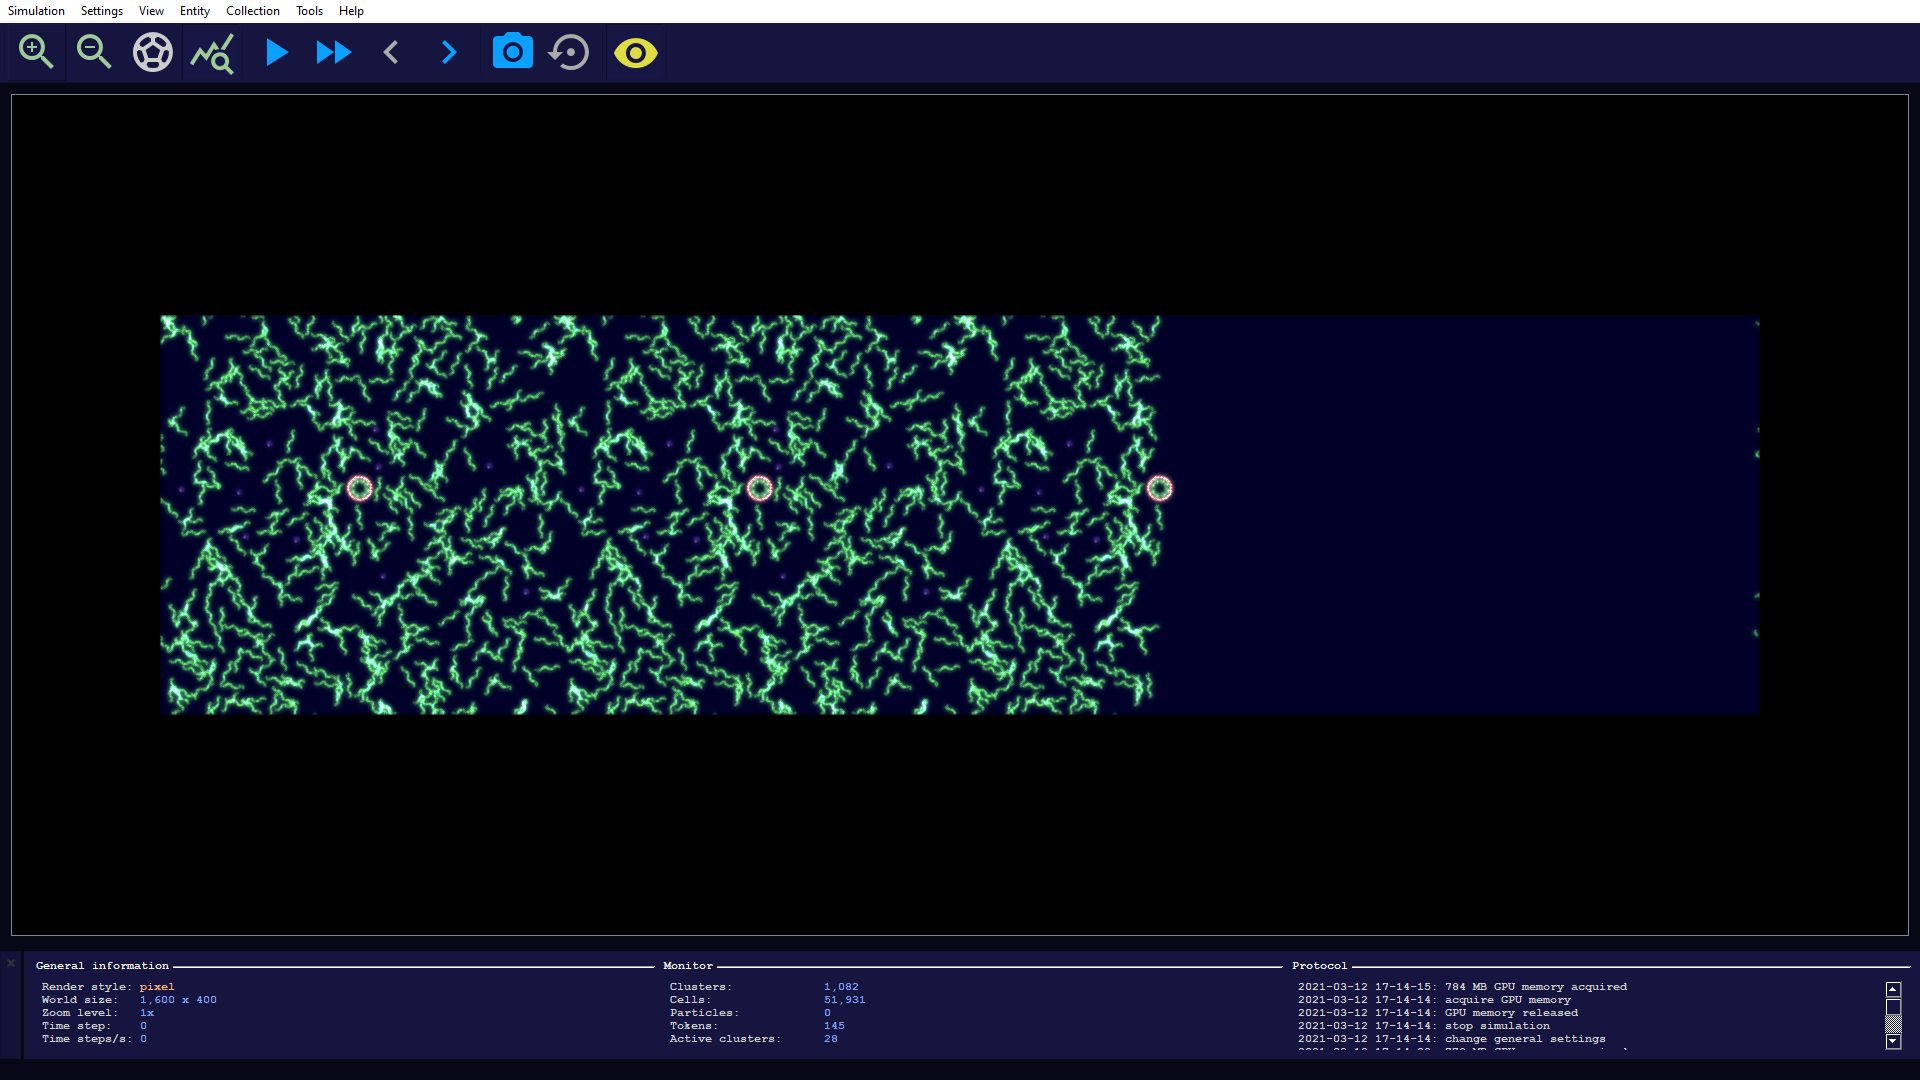Take a snapshot with camera icon

tap(512, 52)
